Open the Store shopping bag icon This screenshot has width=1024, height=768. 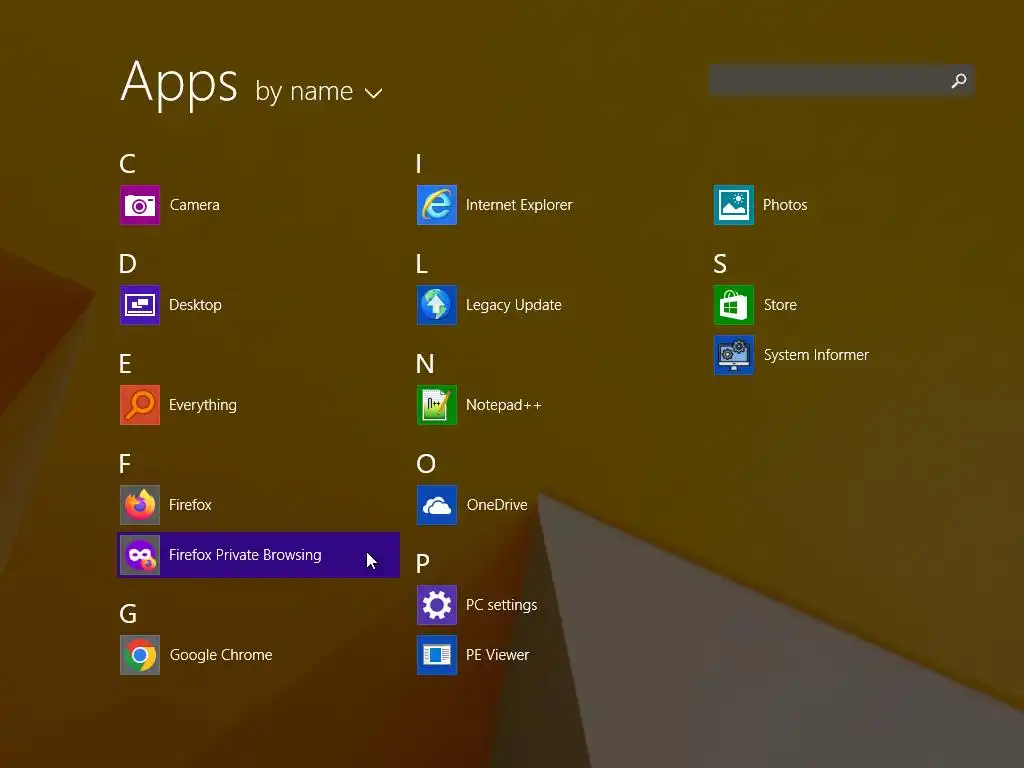pyautogui.click(x=734, y=305)
